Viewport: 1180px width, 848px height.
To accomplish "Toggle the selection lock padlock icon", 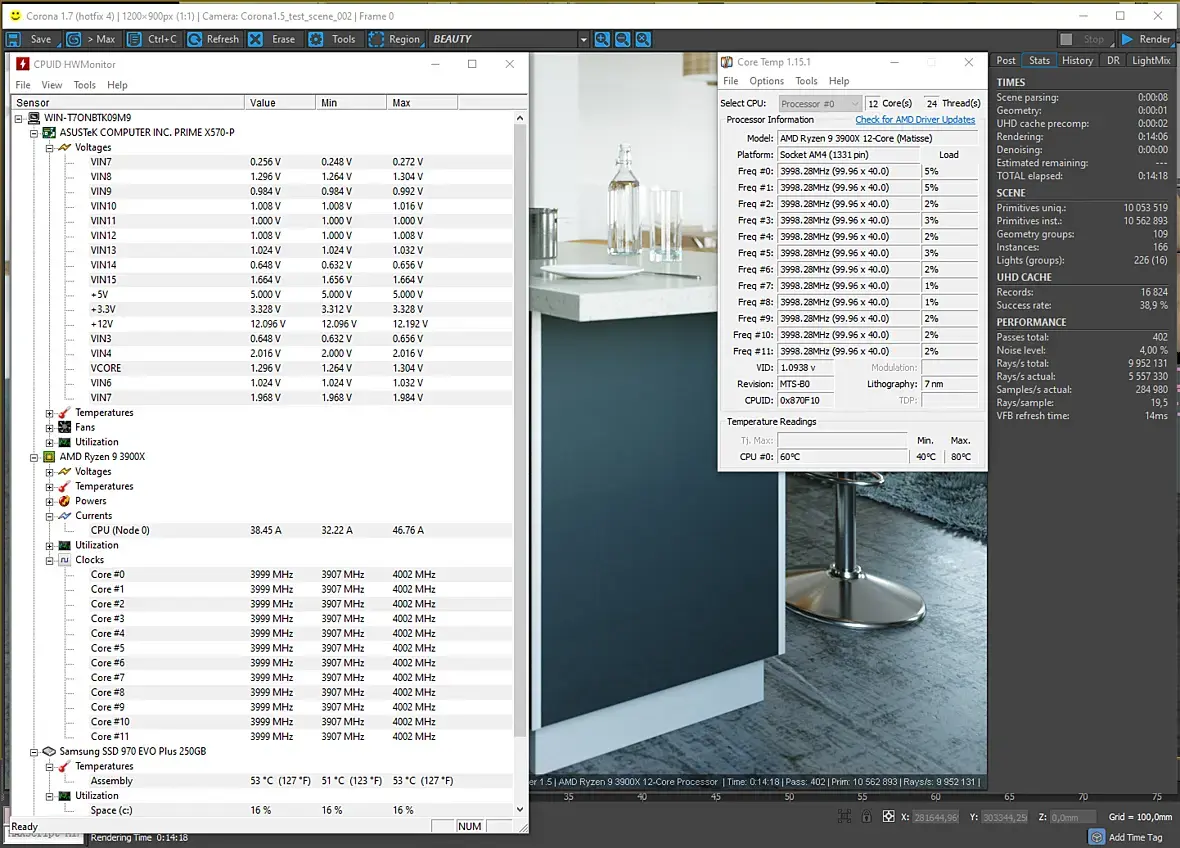I will tap(866, 817).
